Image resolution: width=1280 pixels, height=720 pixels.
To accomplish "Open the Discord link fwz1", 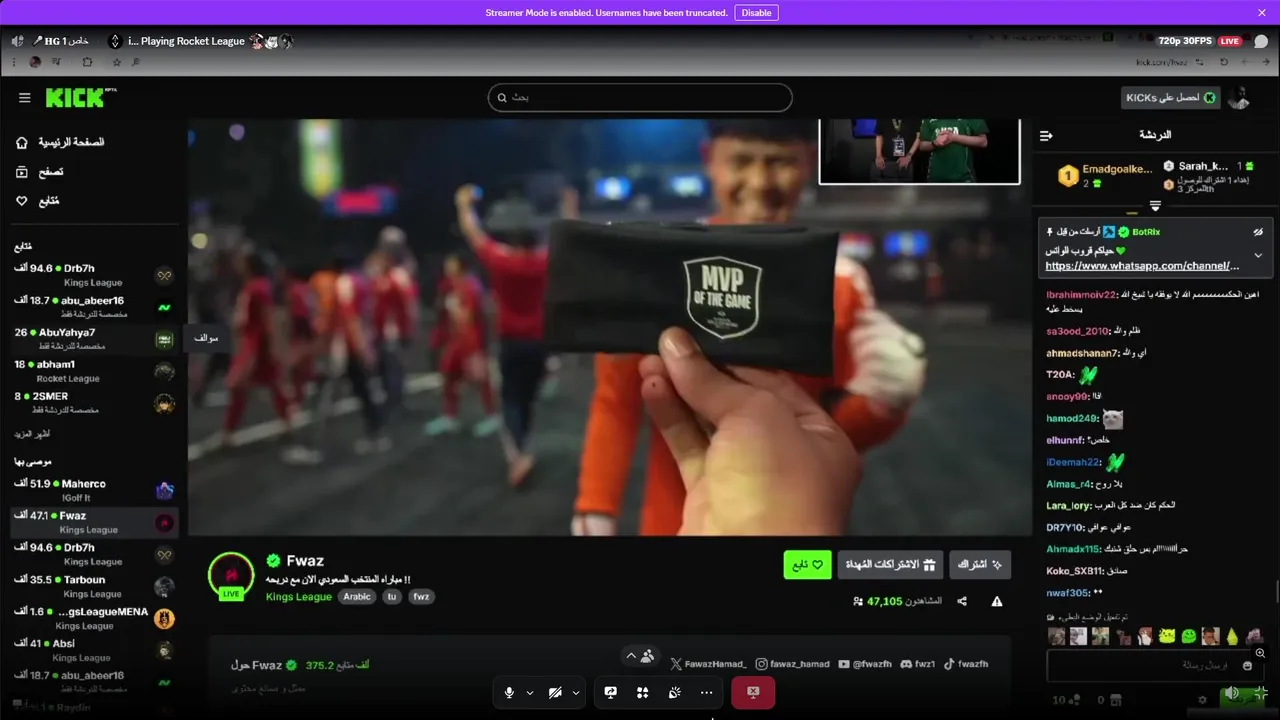I will pos(918,664).
